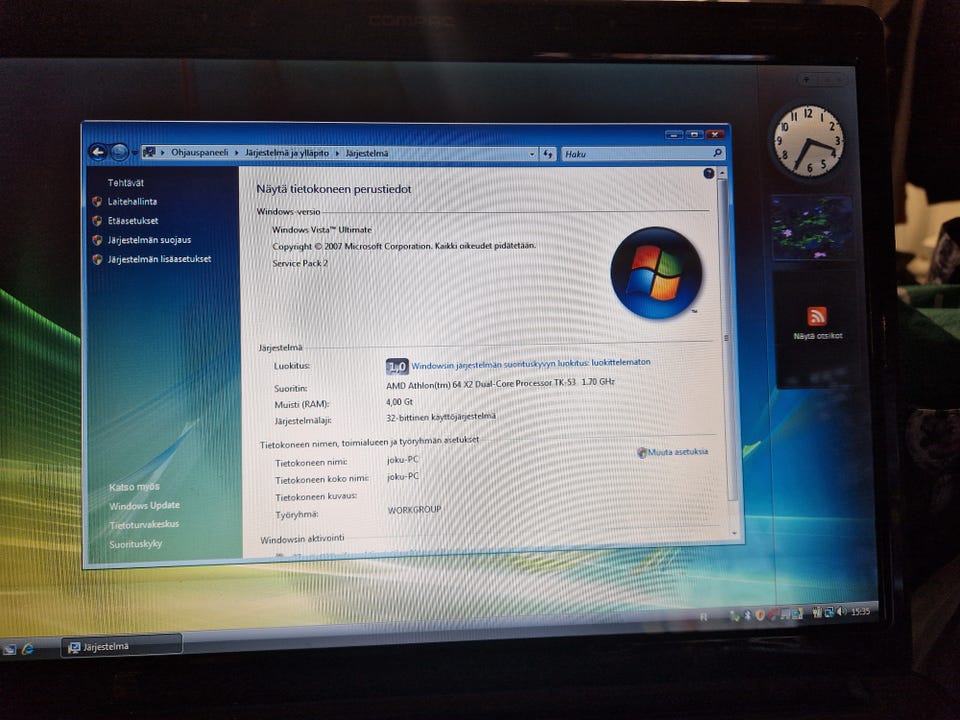Click the magnifier search icon
Screen dimensions: 960x720
coord(718,152)
